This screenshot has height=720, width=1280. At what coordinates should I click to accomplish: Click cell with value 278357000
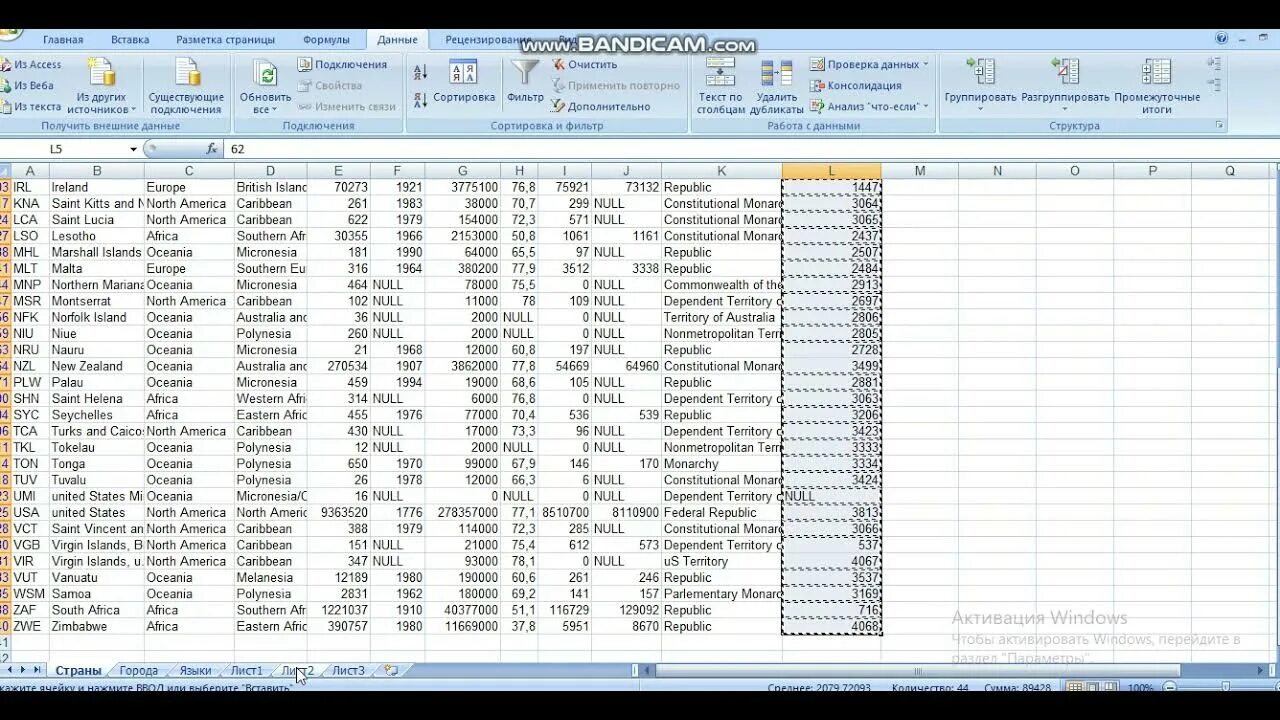coord(463,512)
